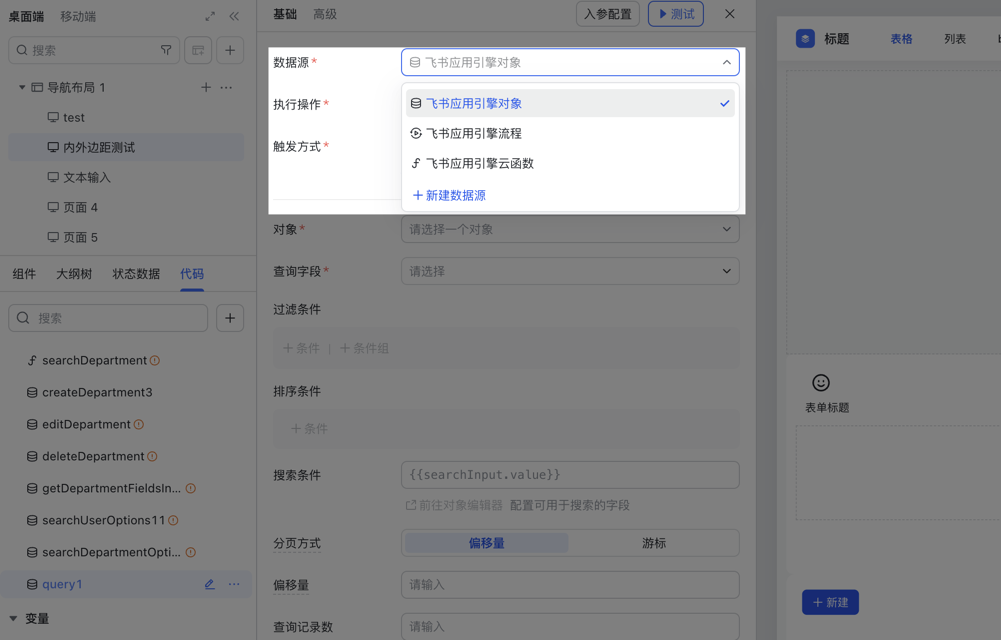This screenshot has height=640, width=1001.
Task: Click the database icon beside createDepartment3
Action: (32, 392)
